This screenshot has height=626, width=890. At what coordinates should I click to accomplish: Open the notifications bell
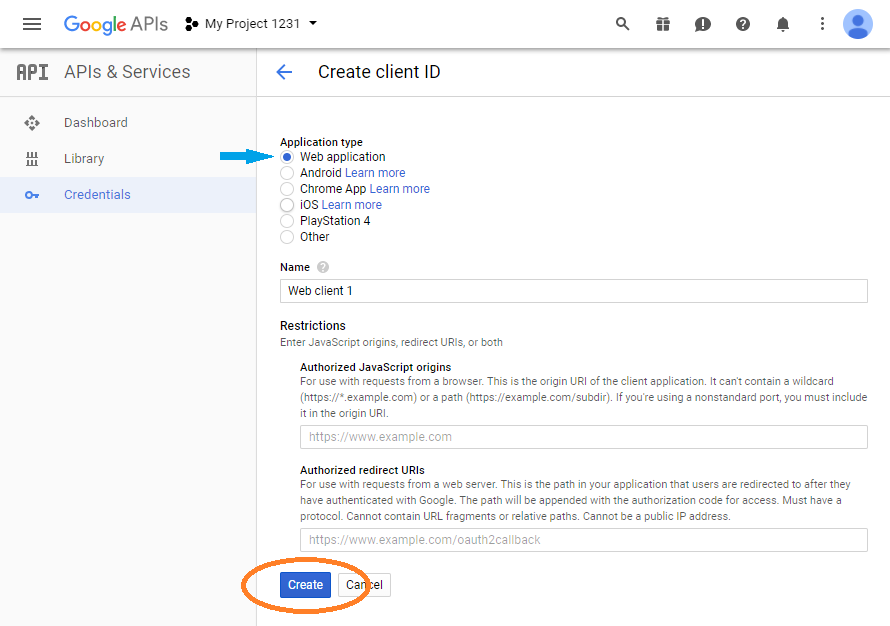point(783,24)
